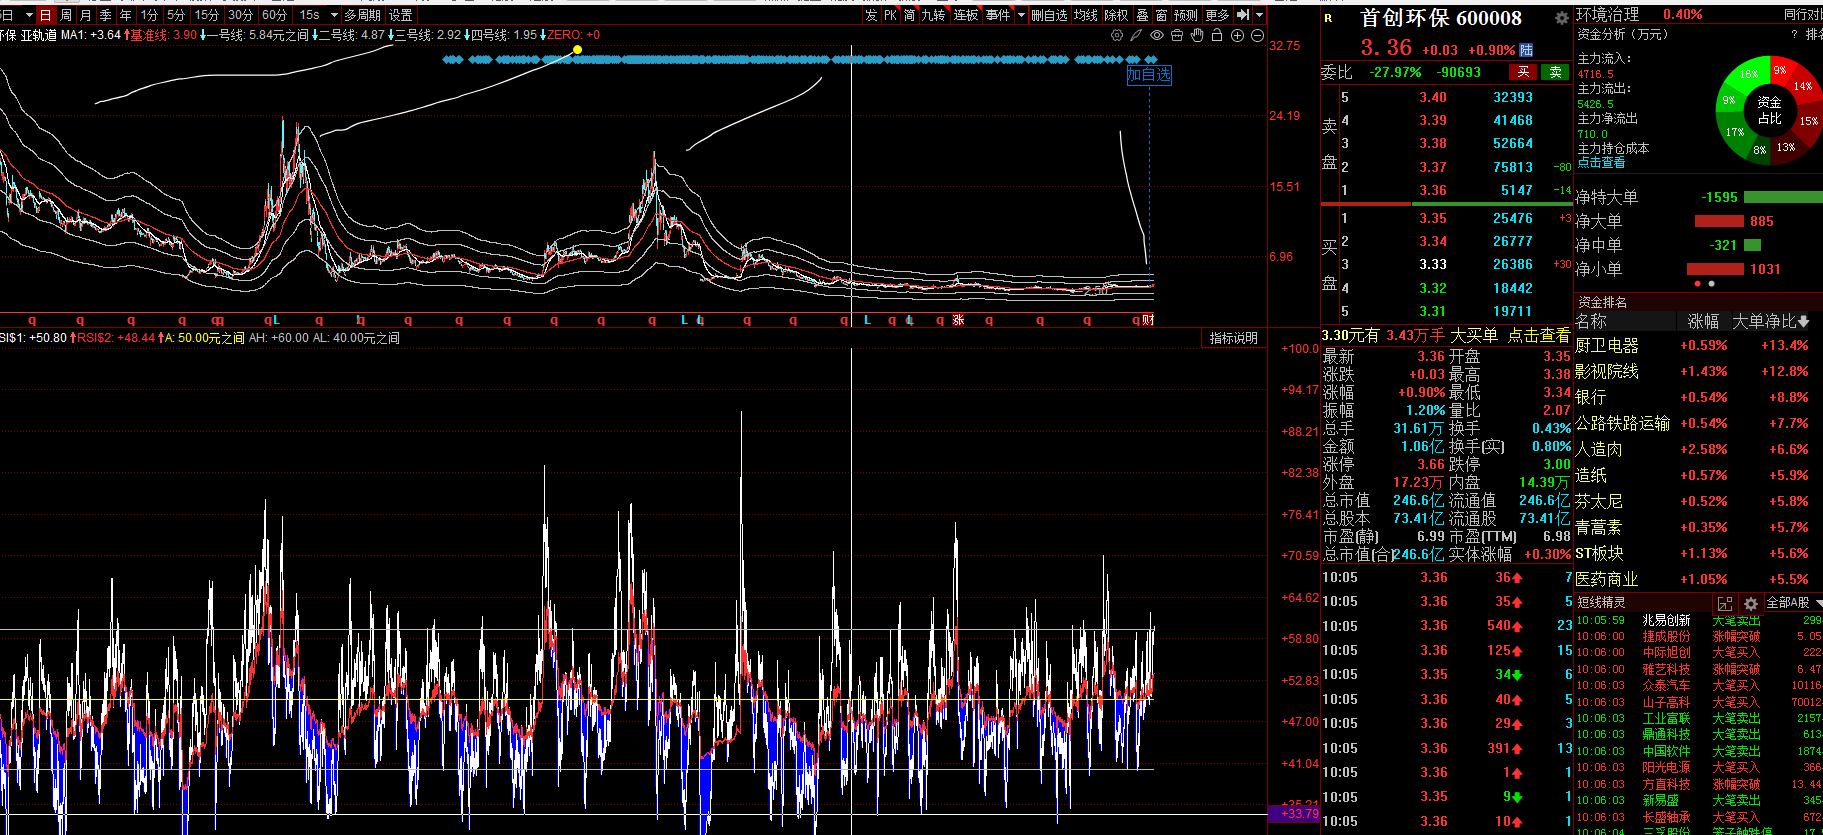Image resolution: width=1823 pixels, height=835 pixels.
Task: Open the 多周期 multi-period view
Action: (362, 15)
